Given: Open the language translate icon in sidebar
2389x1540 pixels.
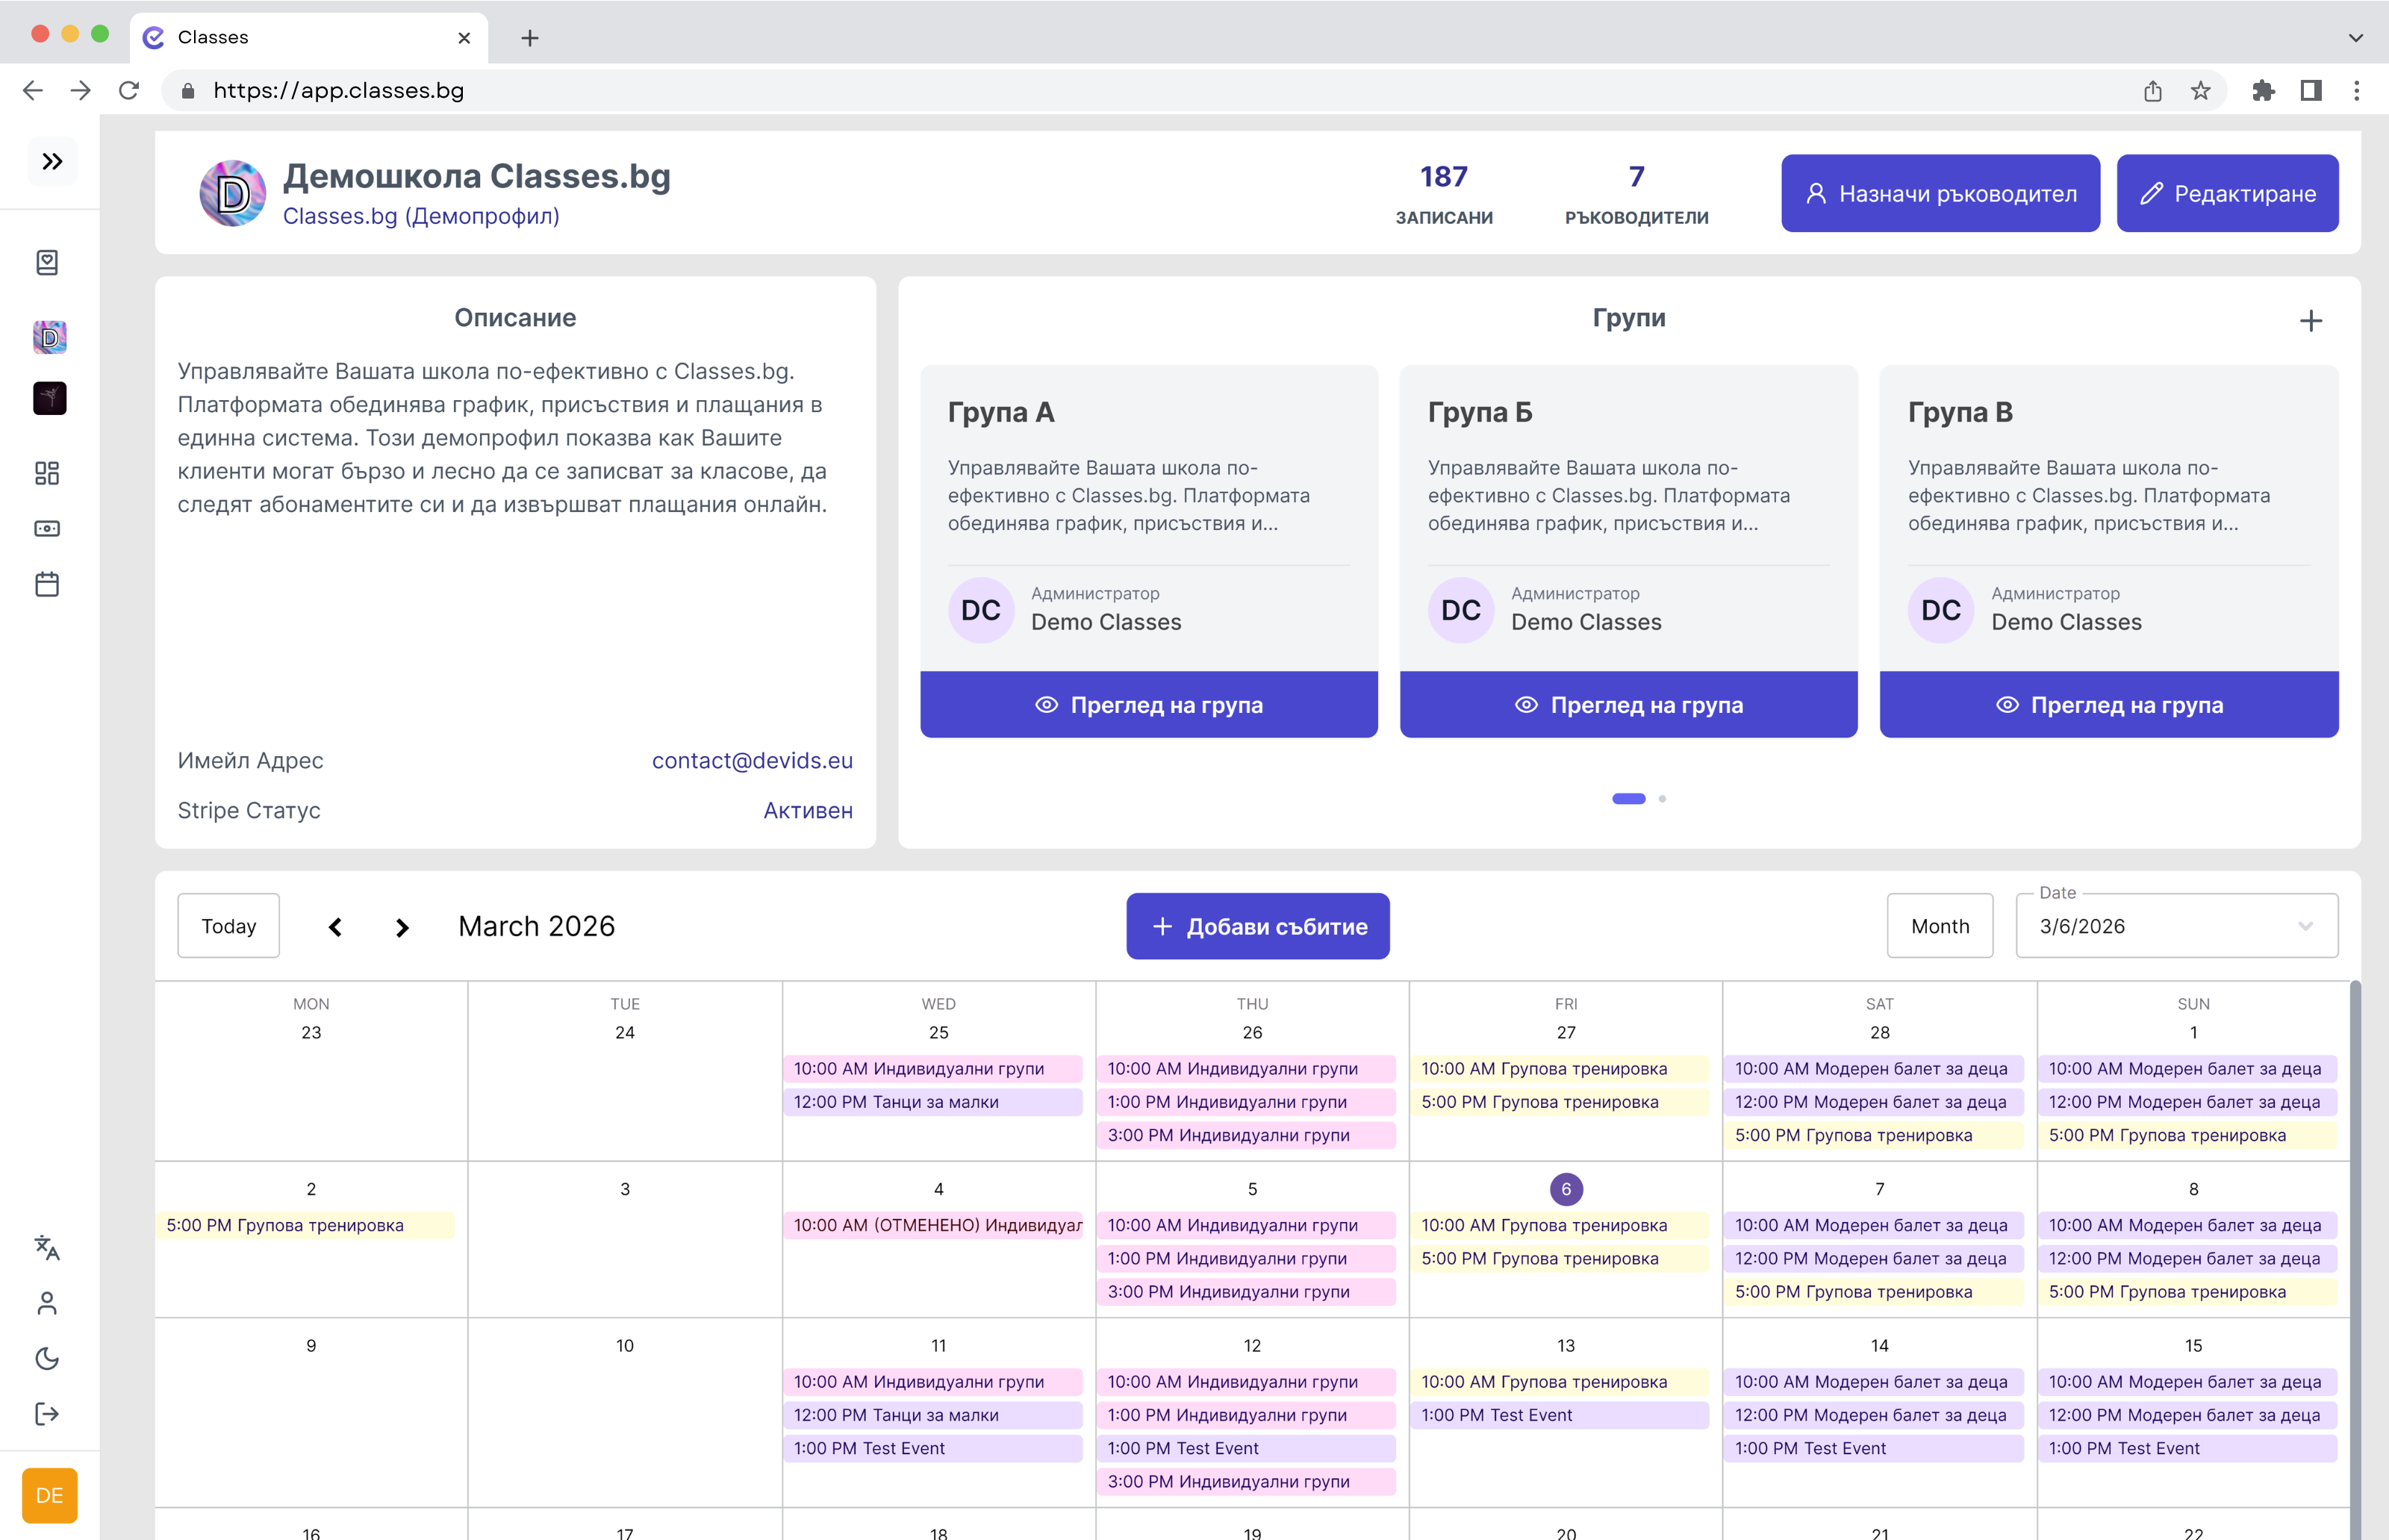Looking at the screenshot, I should point(47,1247).
